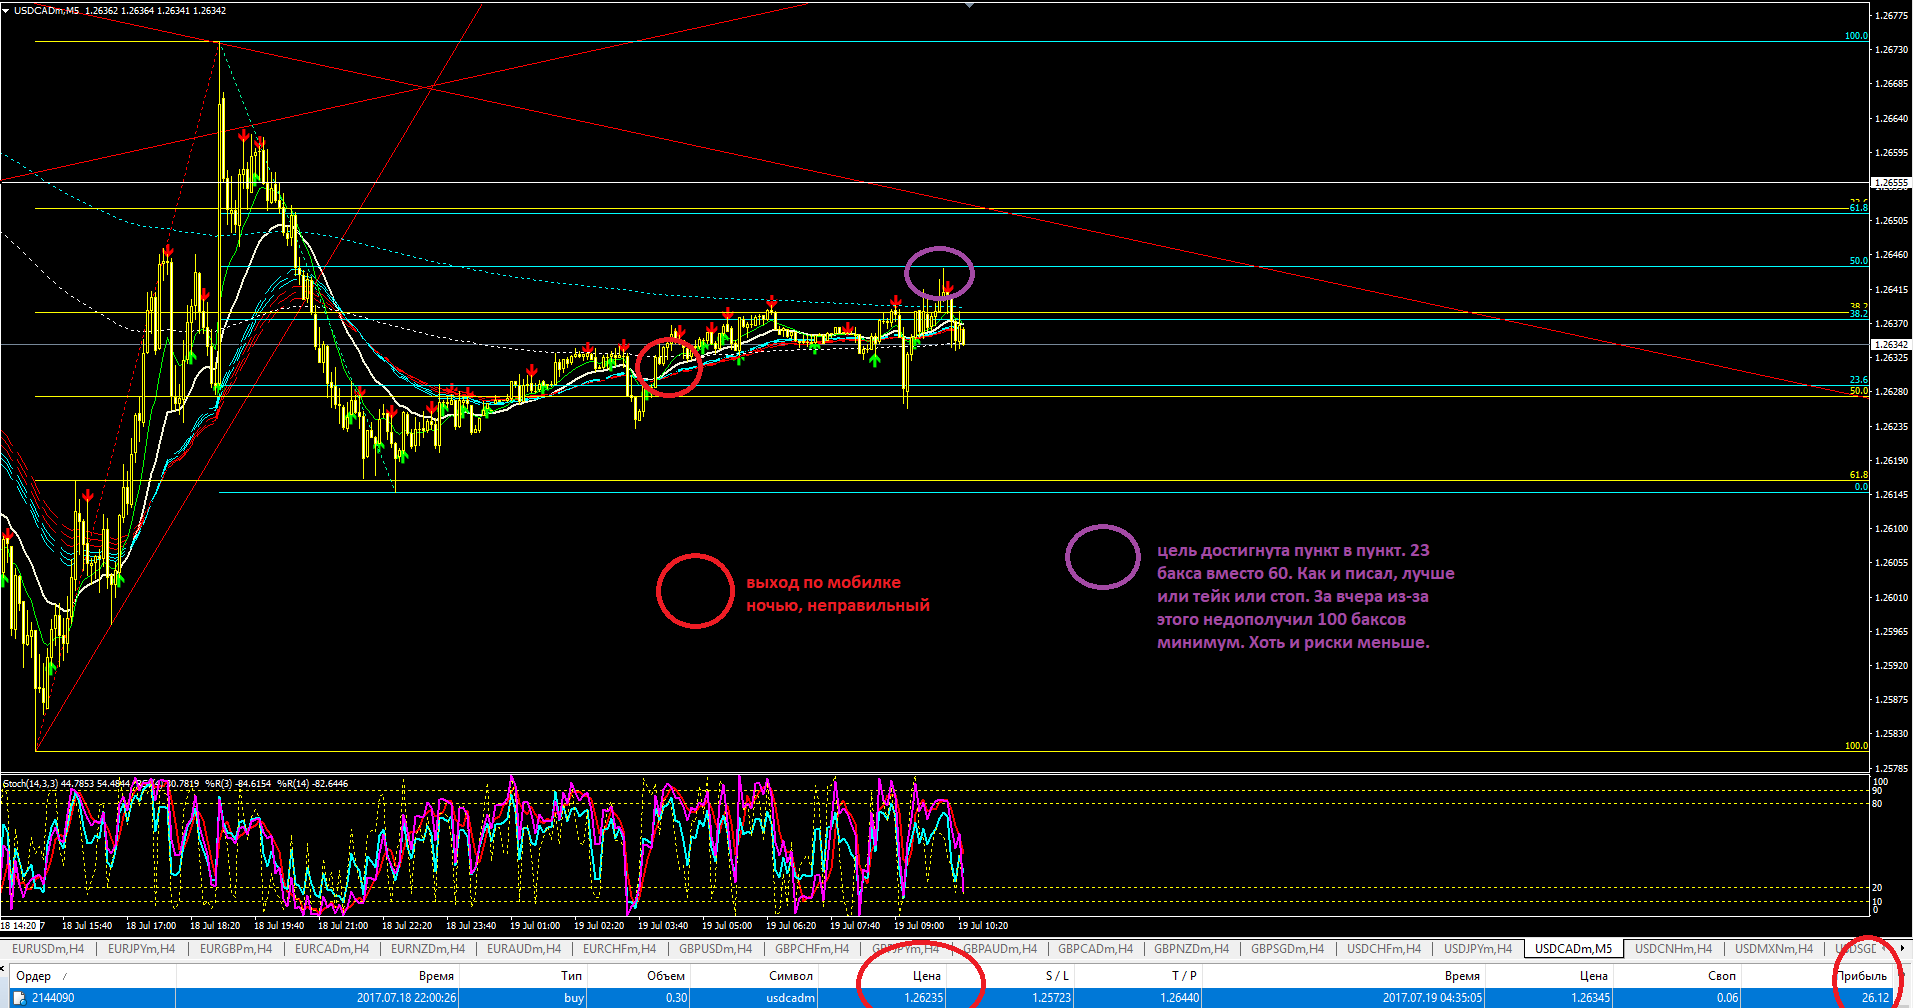Select the GBPNZDm,H4 tab
The image size is (1913, 1008).
1191,949
